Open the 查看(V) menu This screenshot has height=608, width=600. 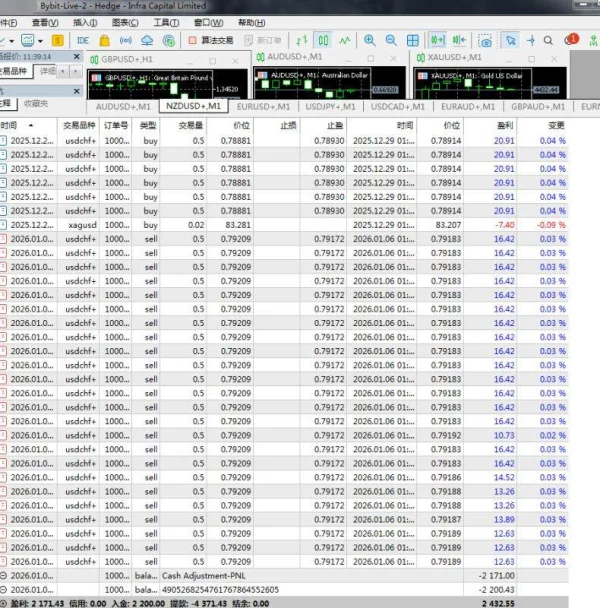click(x=45, y=21)
